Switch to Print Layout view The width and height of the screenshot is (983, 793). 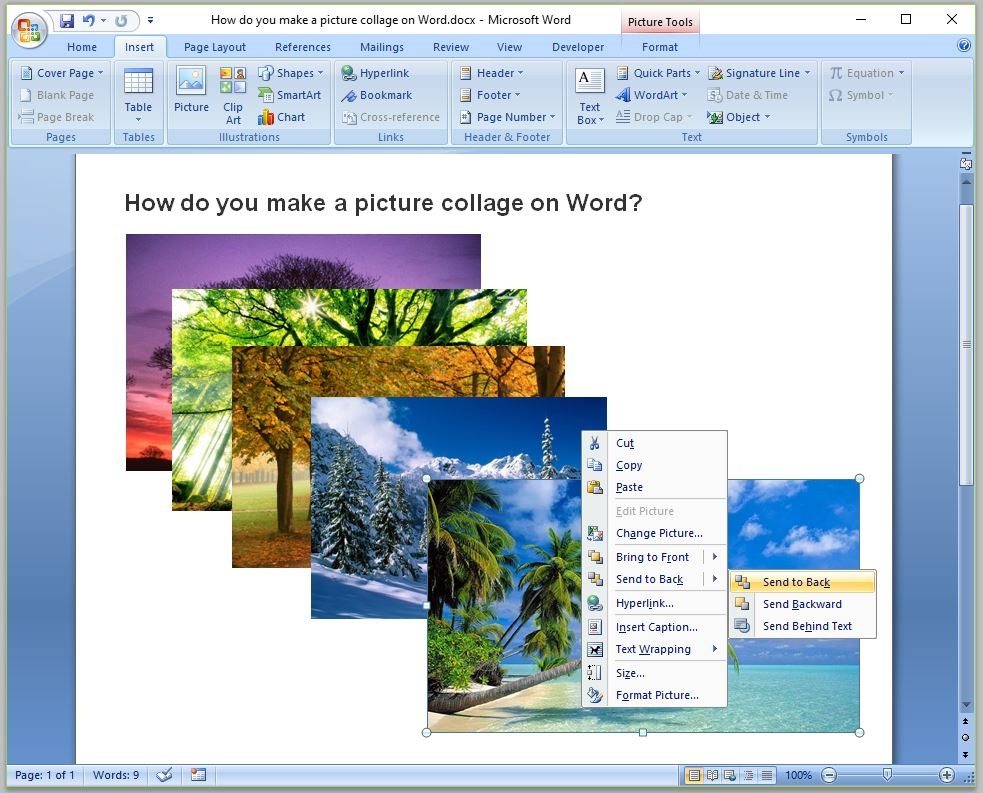pyautogui.click(x=693, y=775)
